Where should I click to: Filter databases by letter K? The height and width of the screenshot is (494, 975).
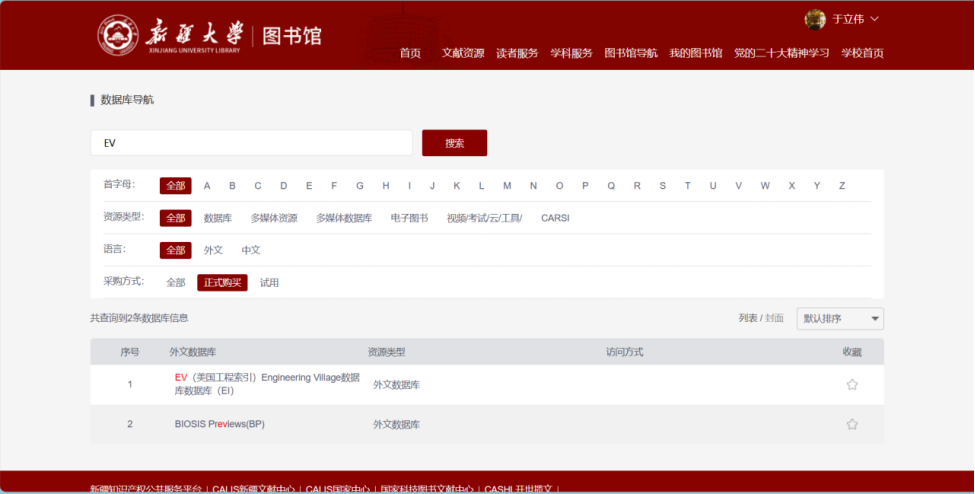coord(456,185)
